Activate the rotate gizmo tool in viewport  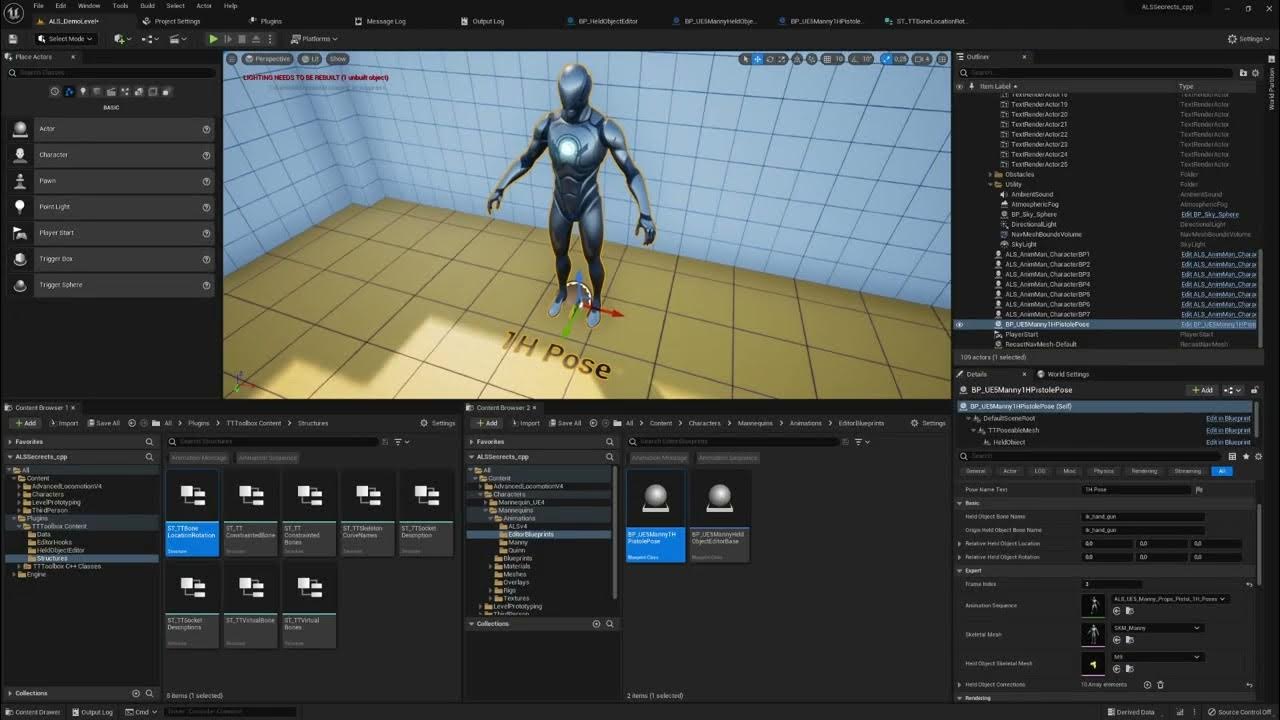[770, 59]
